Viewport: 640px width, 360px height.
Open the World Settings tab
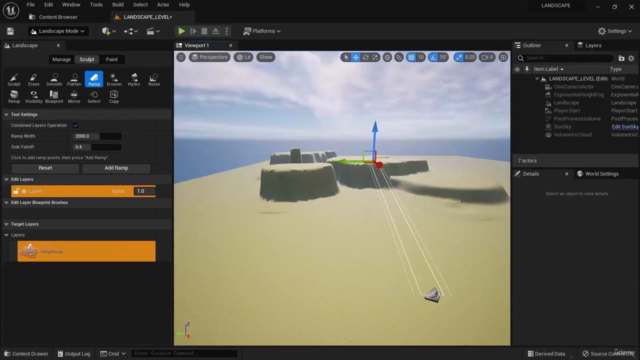coord(598,174)
